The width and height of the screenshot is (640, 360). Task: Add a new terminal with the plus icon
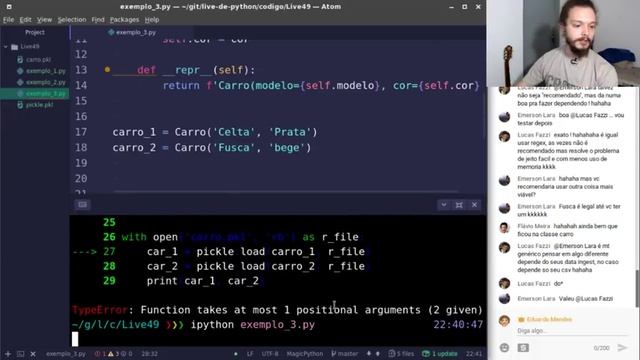[x=8, y=353]
